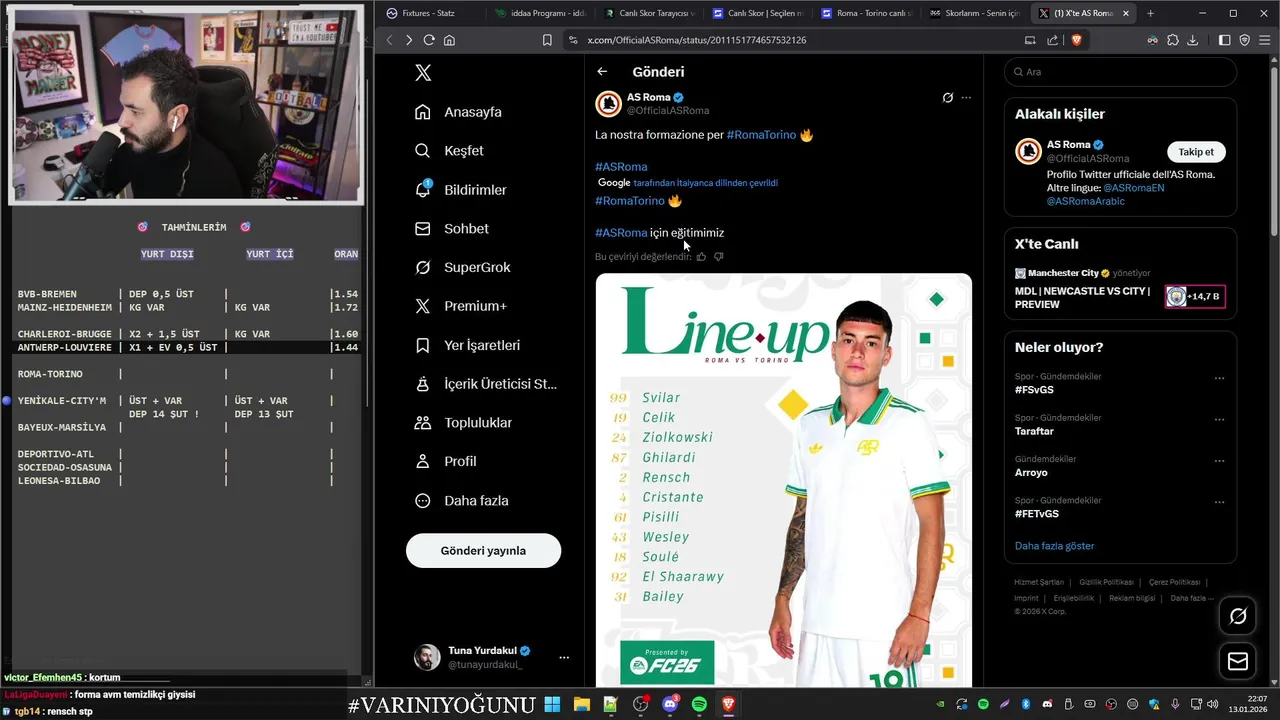Open Windows Start menu

(552, 705)
